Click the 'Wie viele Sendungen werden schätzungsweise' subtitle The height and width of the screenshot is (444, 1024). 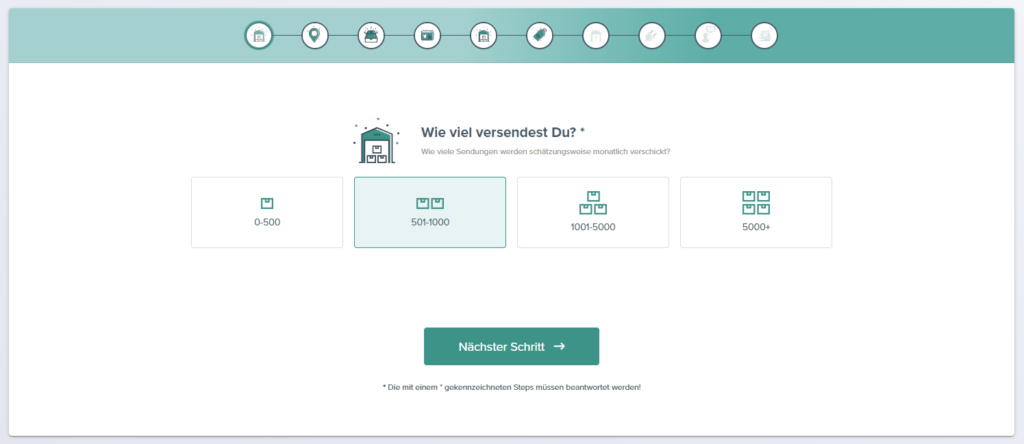545,151
